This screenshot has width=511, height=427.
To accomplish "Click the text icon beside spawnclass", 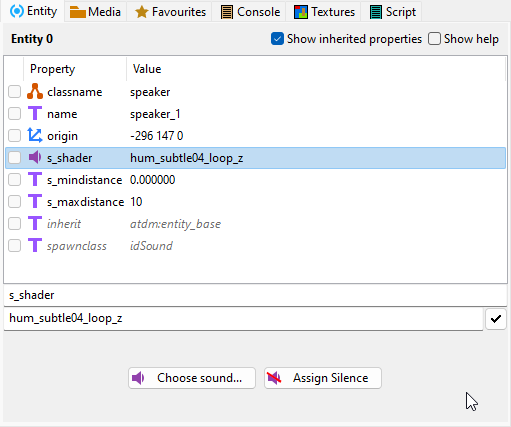I will click(35, 245).
